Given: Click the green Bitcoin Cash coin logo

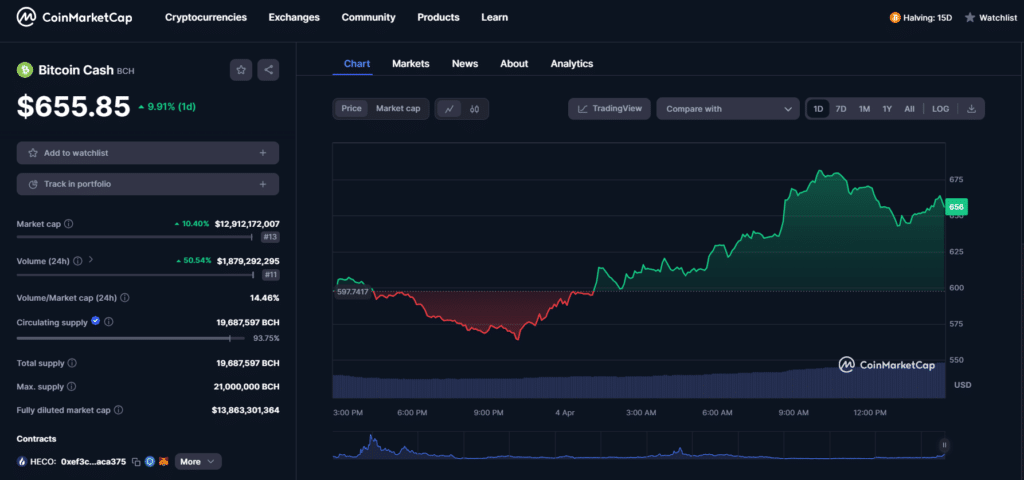Looking at the screenshot, I should pyautogui.click(x=25, y=70).
